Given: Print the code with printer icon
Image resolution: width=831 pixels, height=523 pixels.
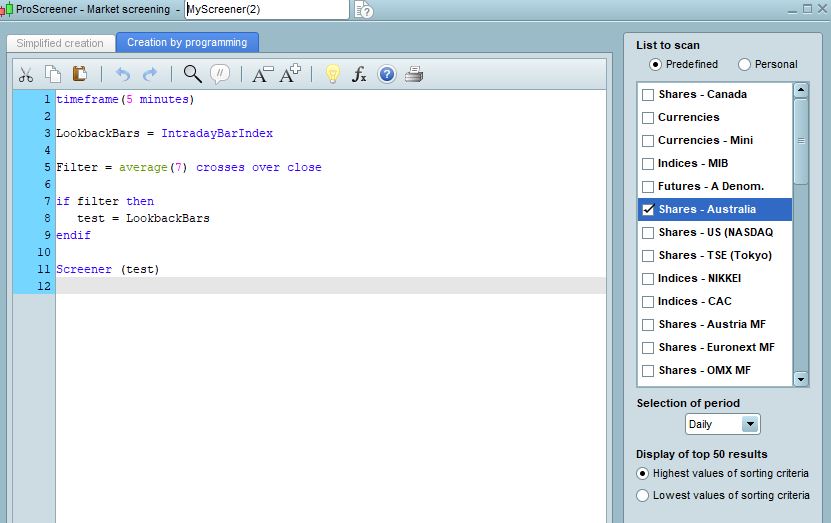Looking at the screenshot, I should pyautogui.click(x=414, y=74).
